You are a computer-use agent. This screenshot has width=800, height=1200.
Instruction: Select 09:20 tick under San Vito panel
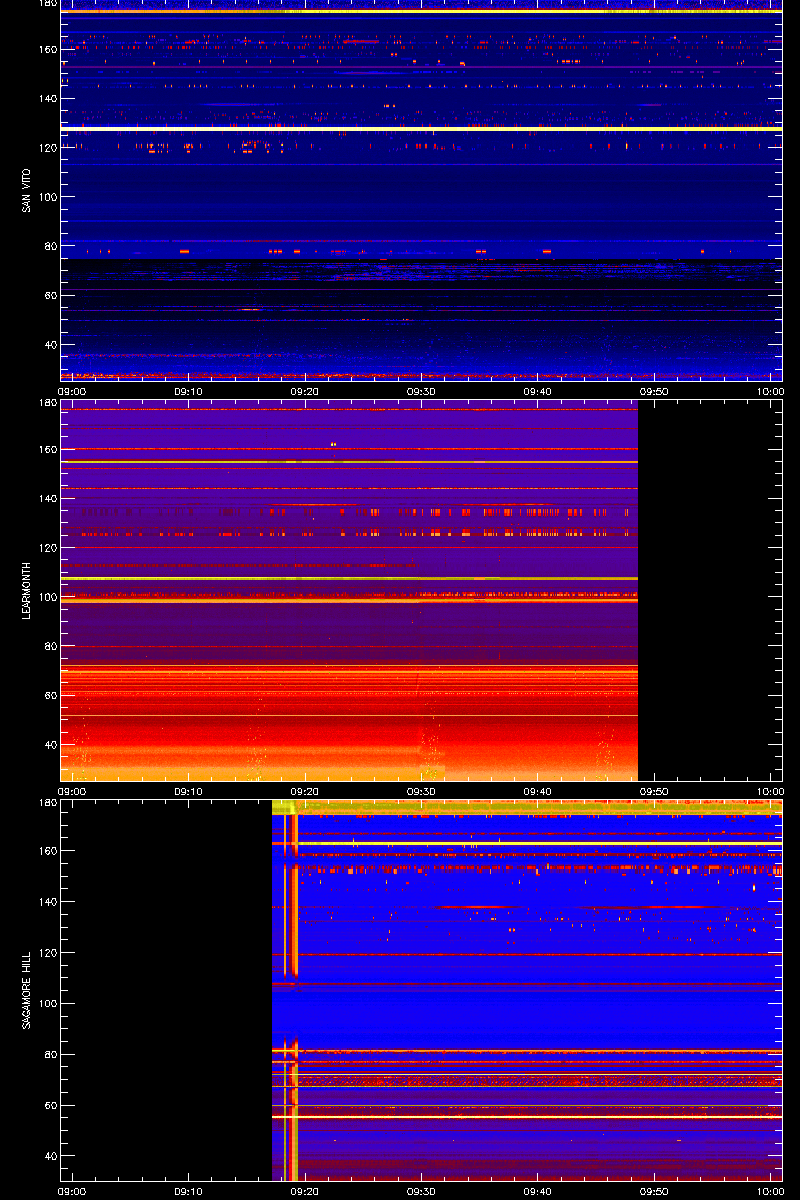point(305,391)
